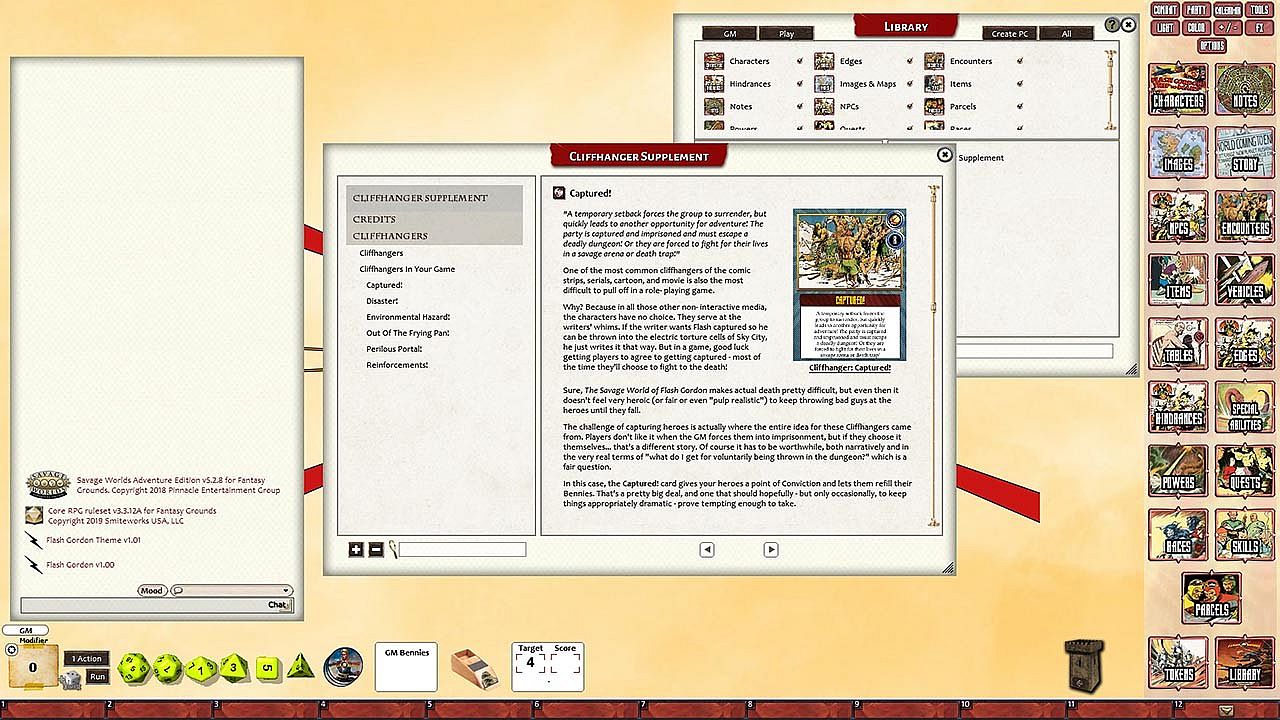
Task: Toggle the Parcels checkmark in Library
Action: (x=1019, y=106)
